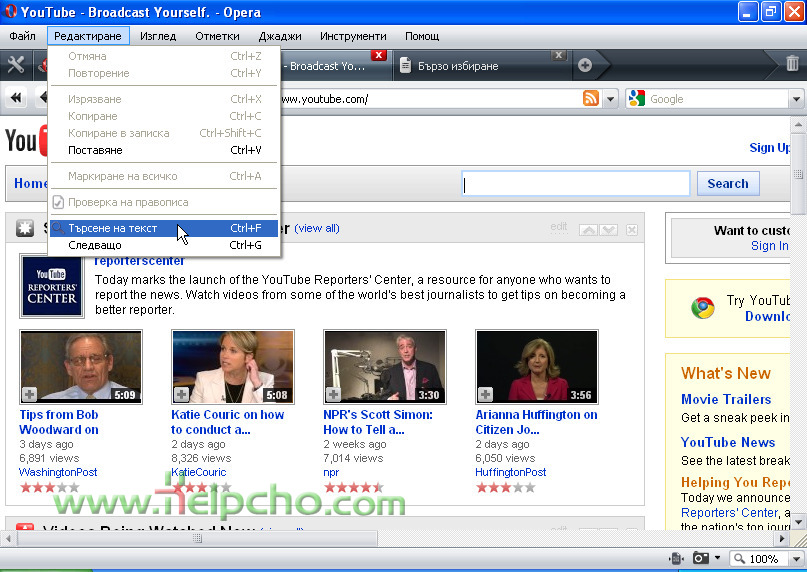Click the camera icon in status bar
Viewport: 807px width, 572px height.
(x=702, y=558)
